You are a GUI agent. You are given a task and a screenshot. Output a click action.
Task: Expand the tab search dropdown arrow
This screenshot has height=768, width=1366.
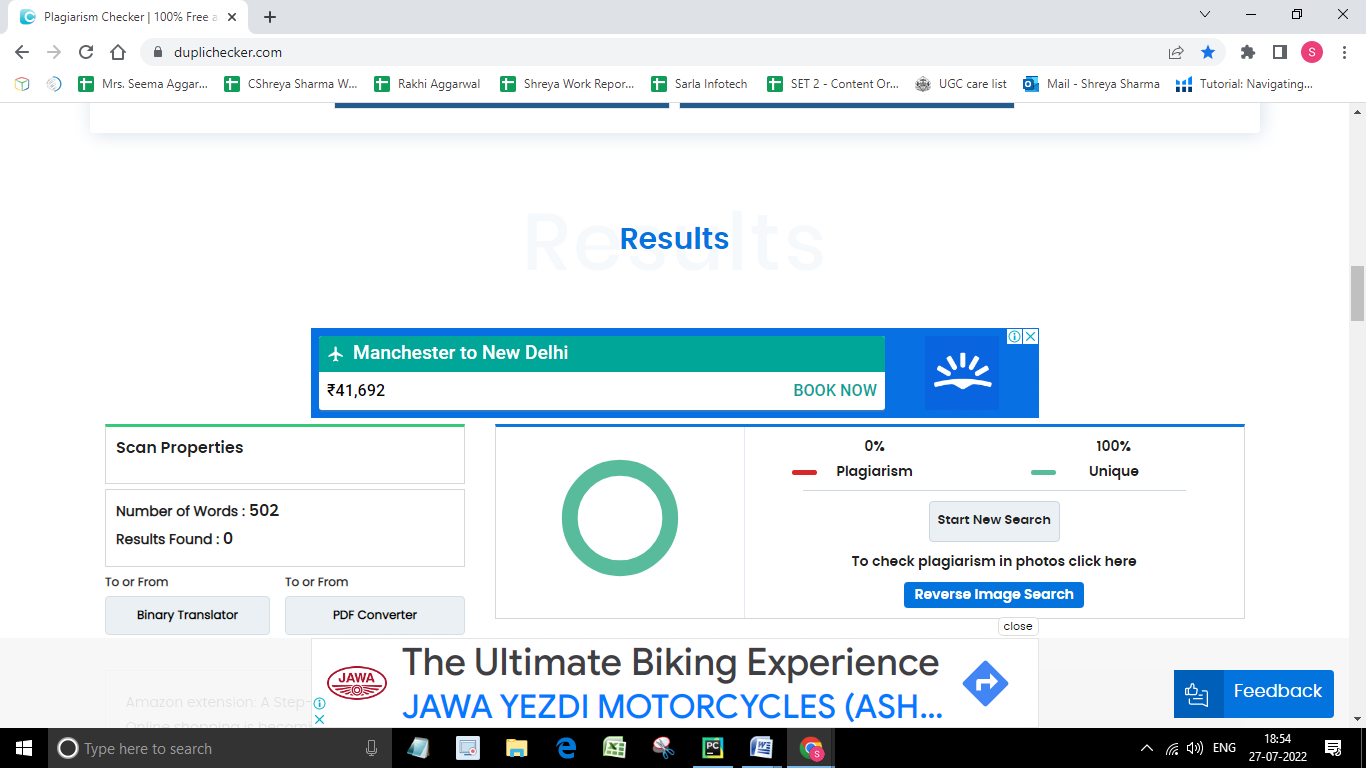coord(1205,15)
